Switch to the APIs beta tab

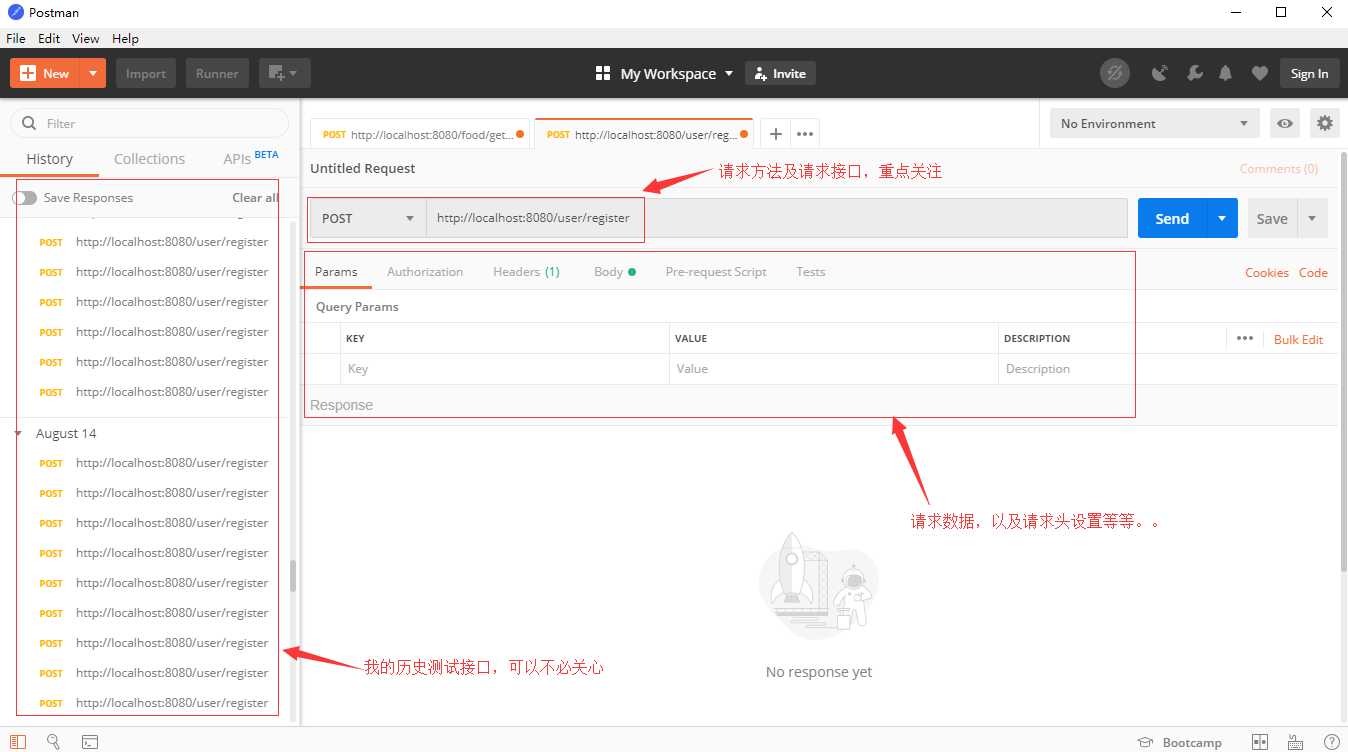[251, 158]
